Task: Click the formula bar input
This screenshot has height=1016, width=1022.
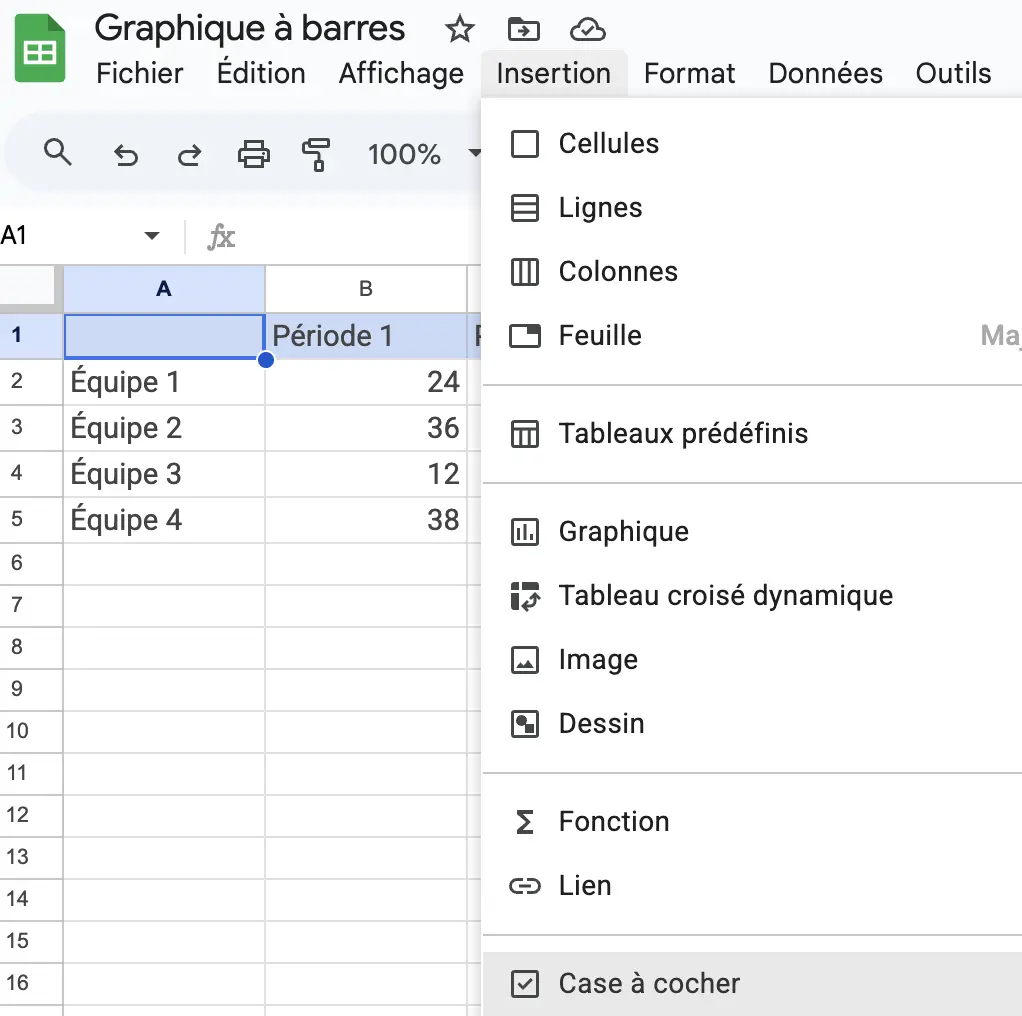Action: (362, 237)
